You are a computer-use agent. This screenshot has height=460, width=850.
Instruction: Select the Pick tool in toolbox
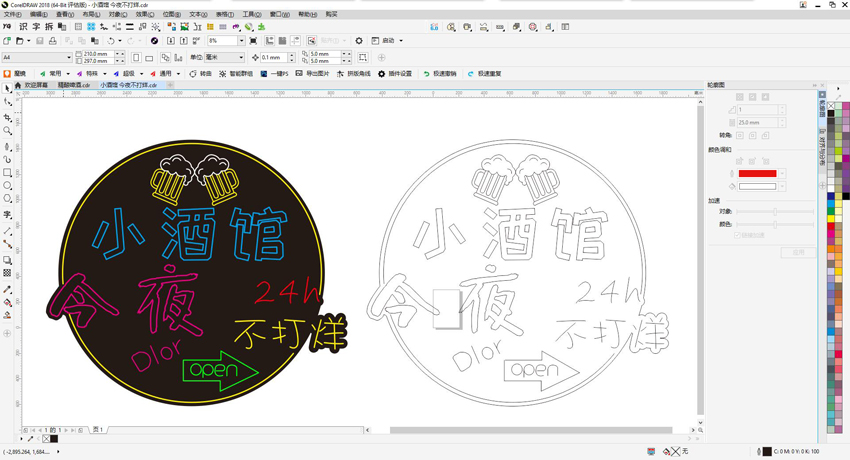tap(7, 89)
